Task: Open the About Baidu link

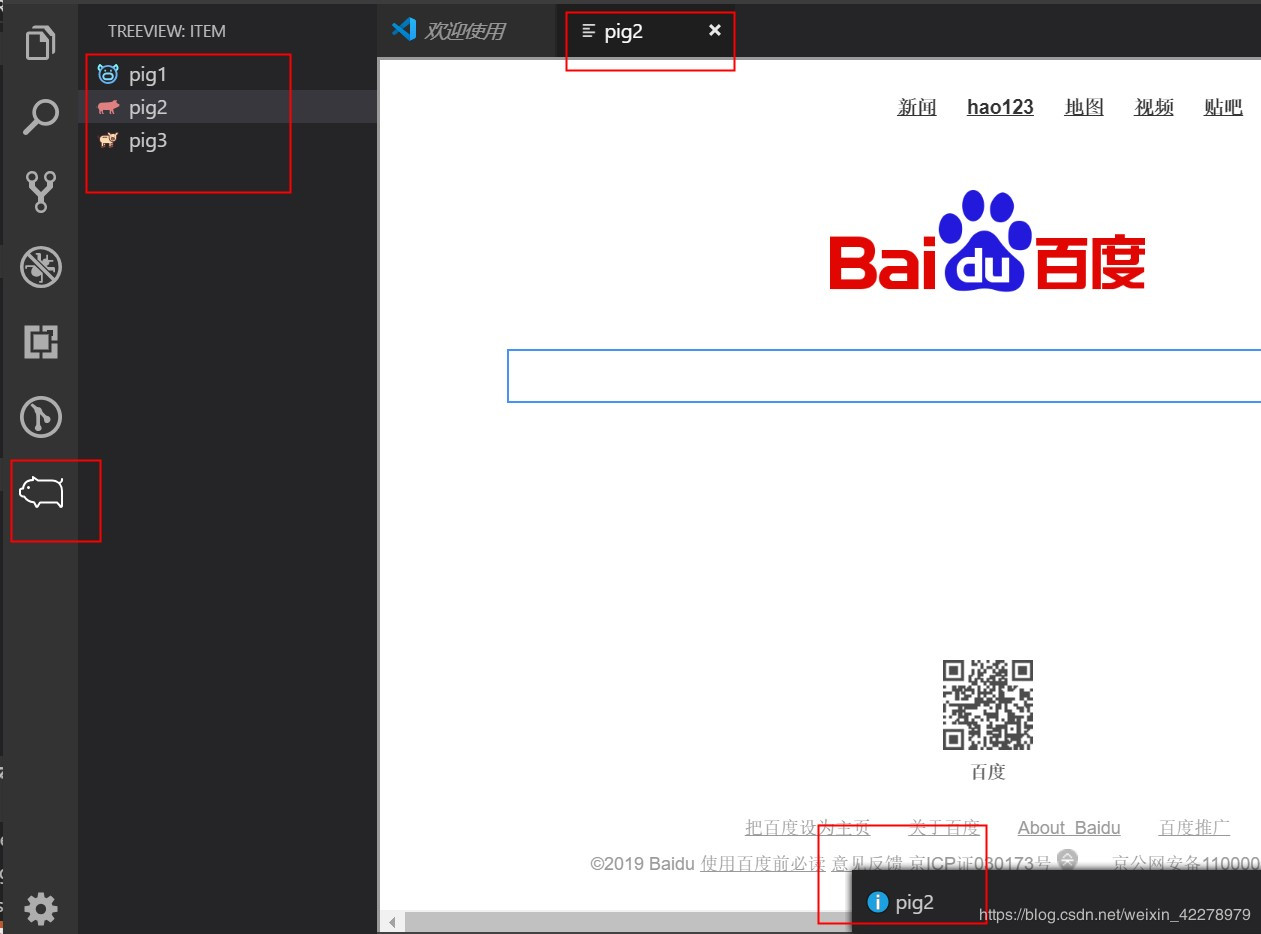Action: (1069, 828)
